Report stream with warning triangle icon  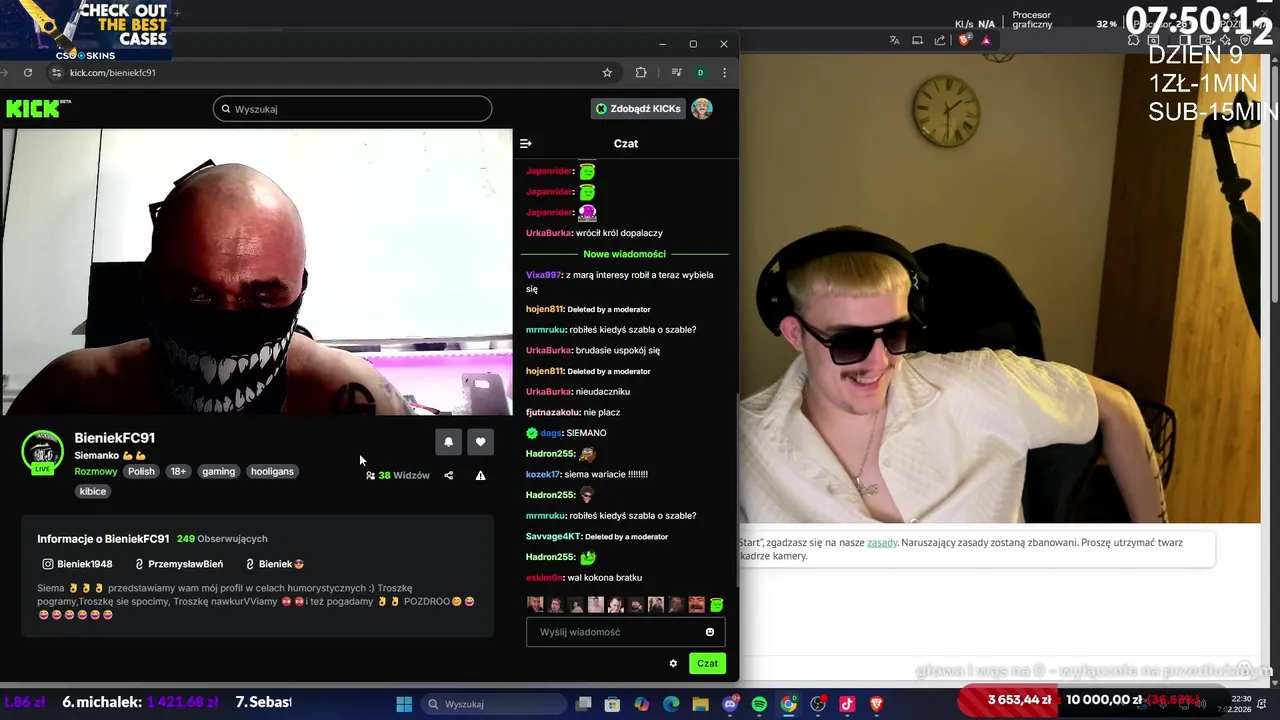click(480, 476)
